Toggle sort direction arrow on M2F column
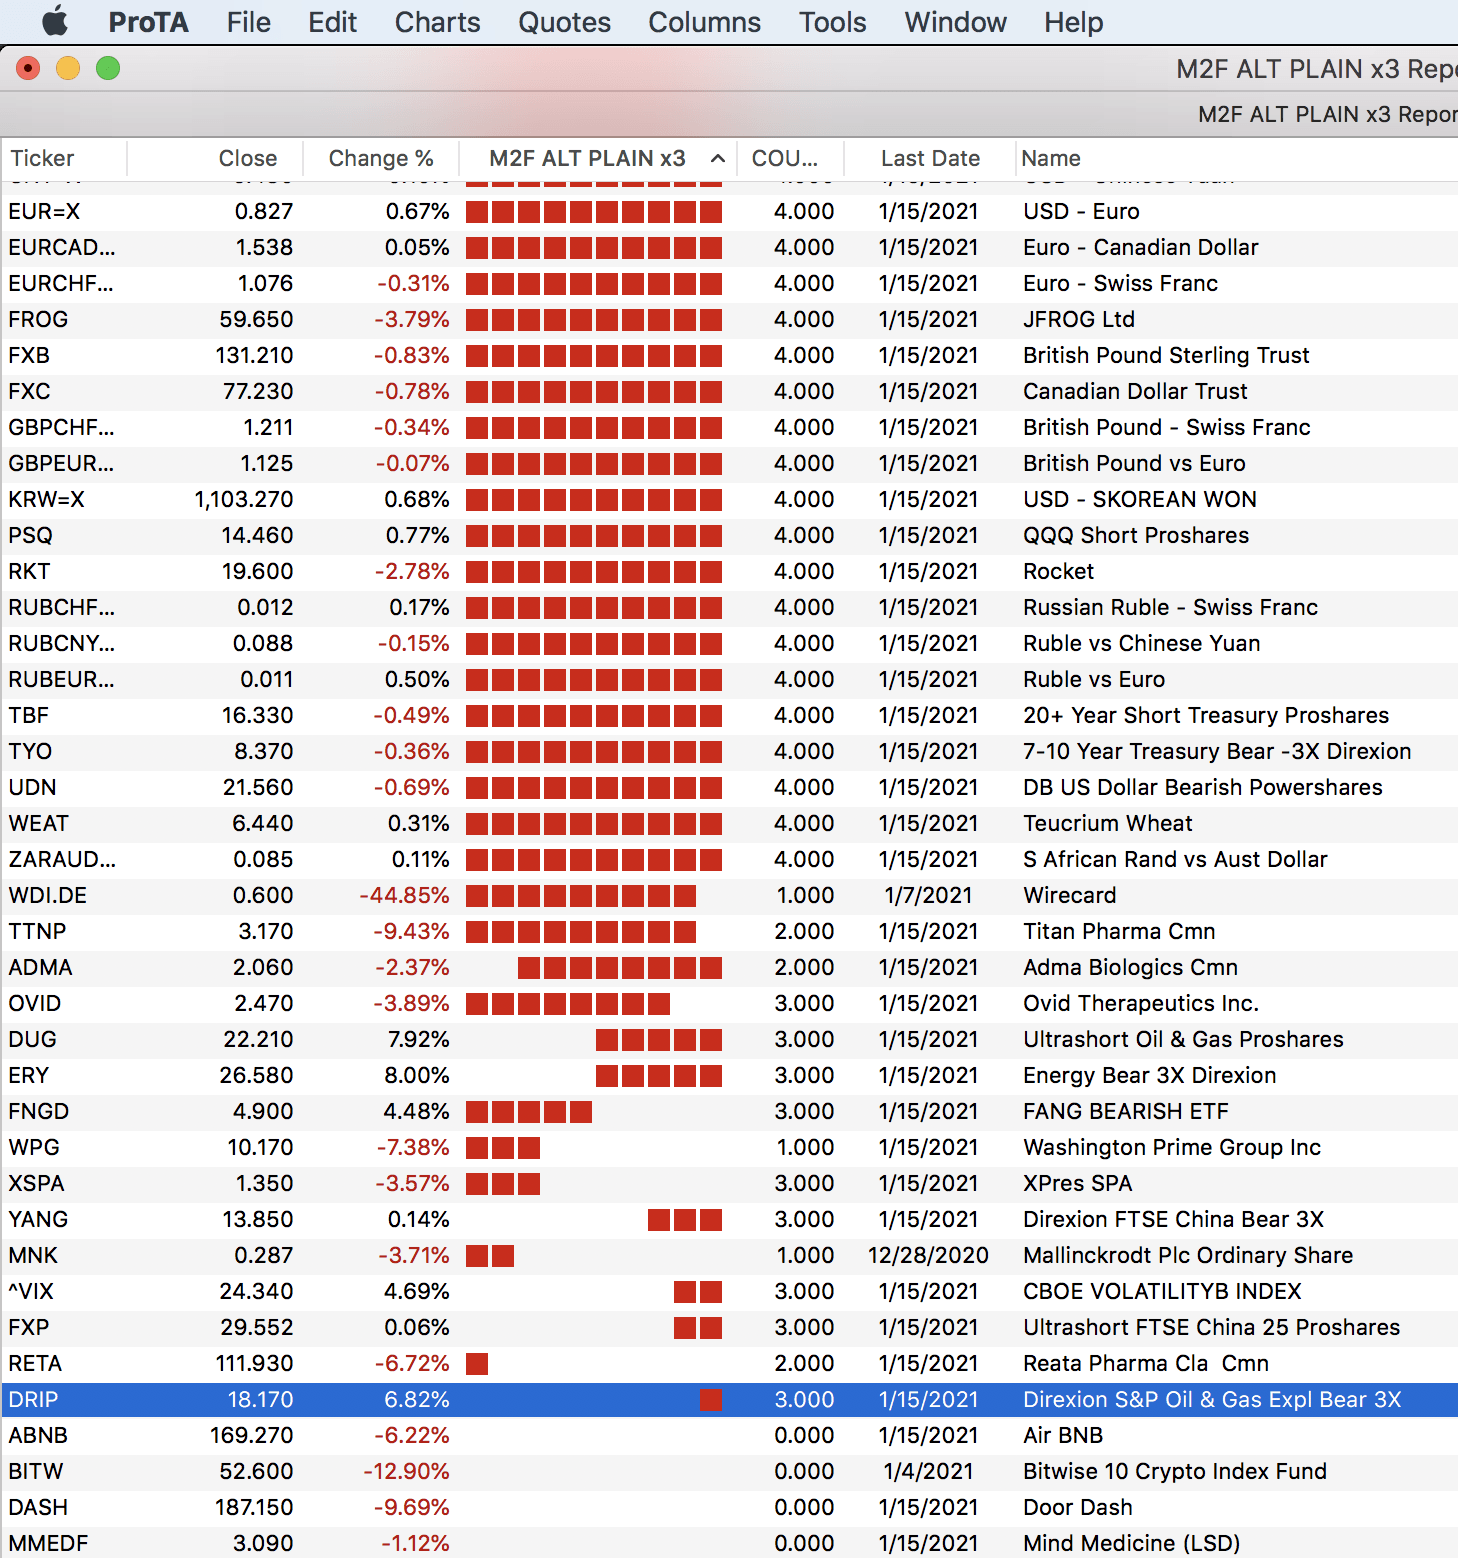The width and height of the screenshot is (1458, 1558). coord(717,159)
